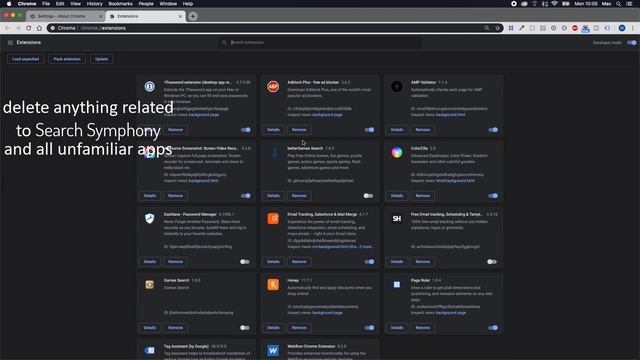Image resolution: width=640 pixels, height=360 pixels.
Task: Click the AMP Validator card icon
Action: 397,87
